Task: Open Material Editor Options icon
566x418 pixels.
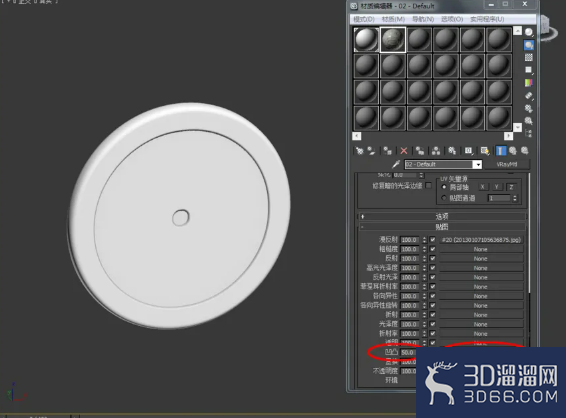Action: click(529, 108)
